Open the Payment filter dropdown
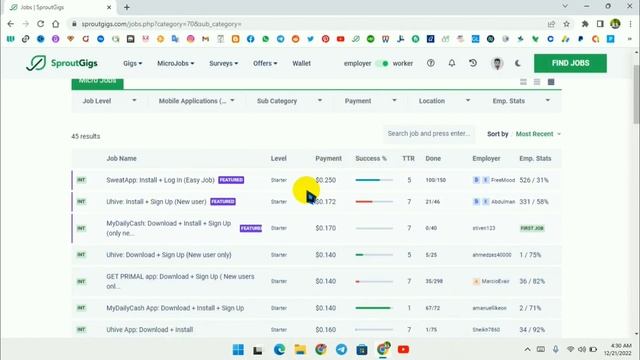 (370, 101)
